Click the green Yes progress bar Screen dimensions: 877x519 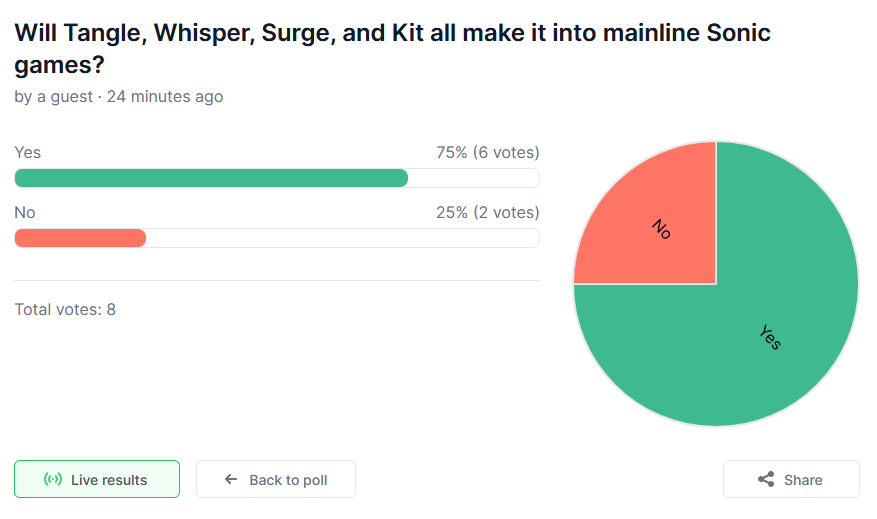click(211, 178)
